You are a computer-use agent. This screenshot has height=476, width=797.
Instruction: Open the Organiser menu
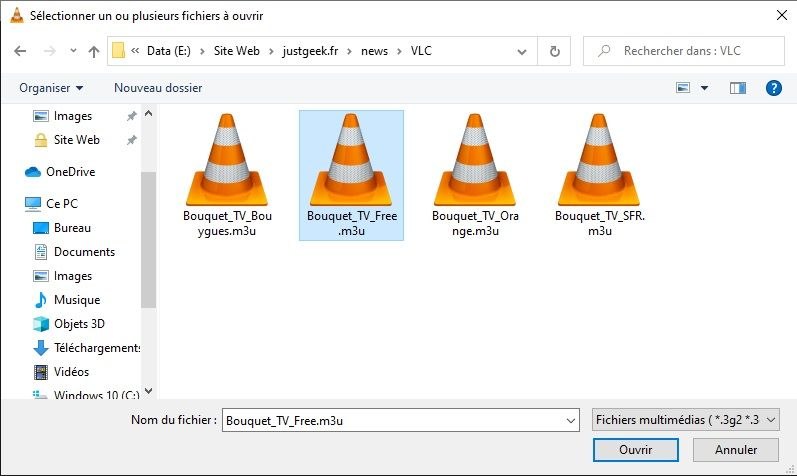click(51, 88)
